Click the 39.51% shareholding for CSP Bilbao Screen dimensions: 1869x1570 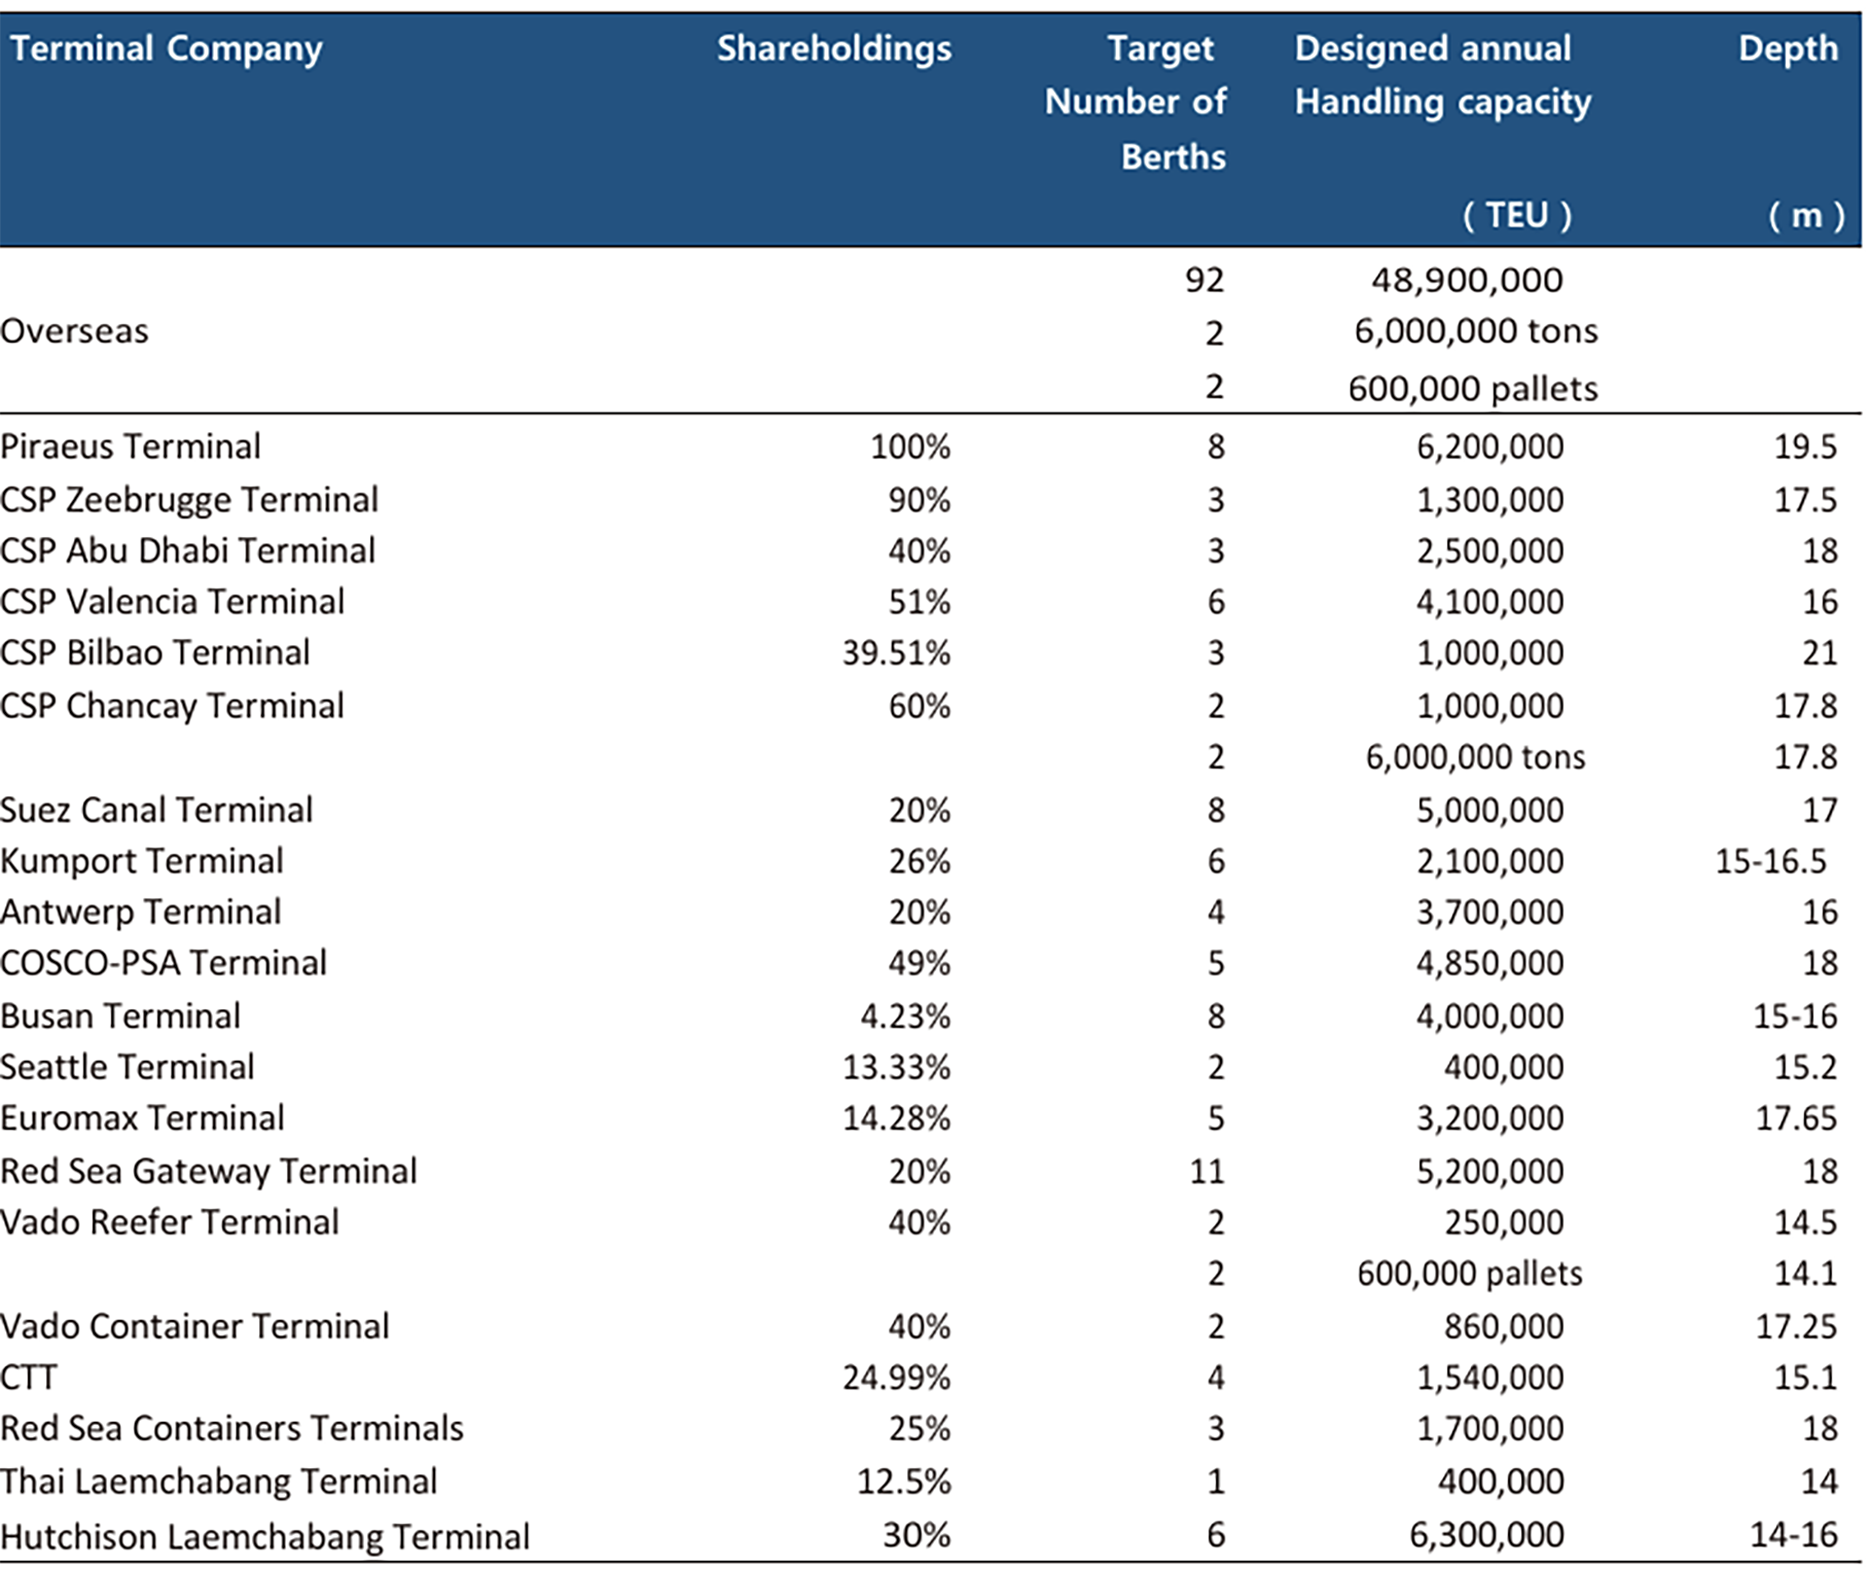coord(896,653)
